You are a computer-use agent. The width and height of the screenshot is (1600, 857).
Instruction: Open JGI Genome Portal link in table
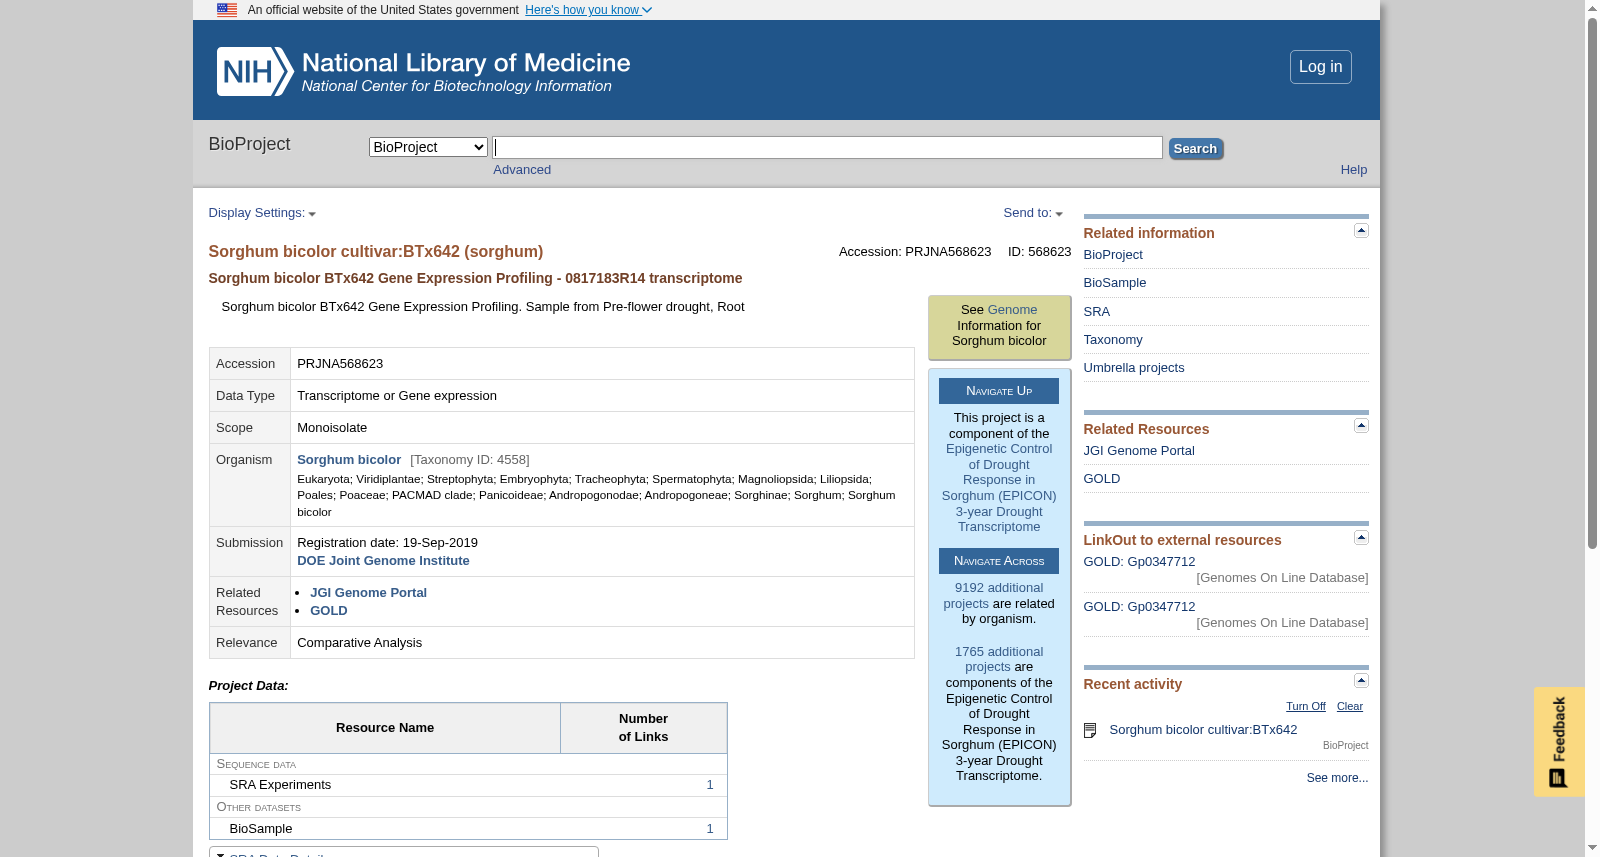click(368, 593)
